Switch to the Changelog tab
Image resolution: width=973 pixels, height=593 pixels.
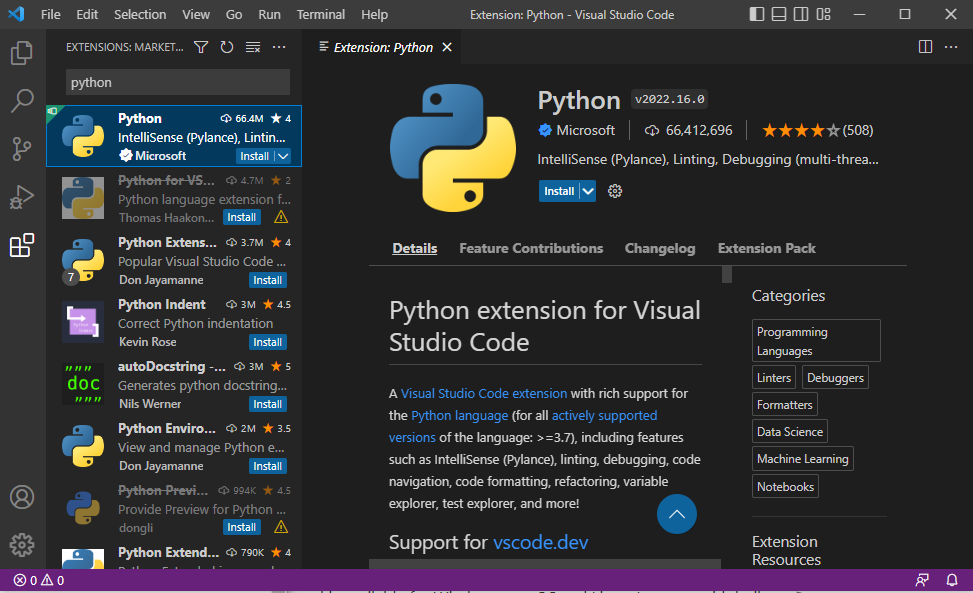[x=660, y=248]
